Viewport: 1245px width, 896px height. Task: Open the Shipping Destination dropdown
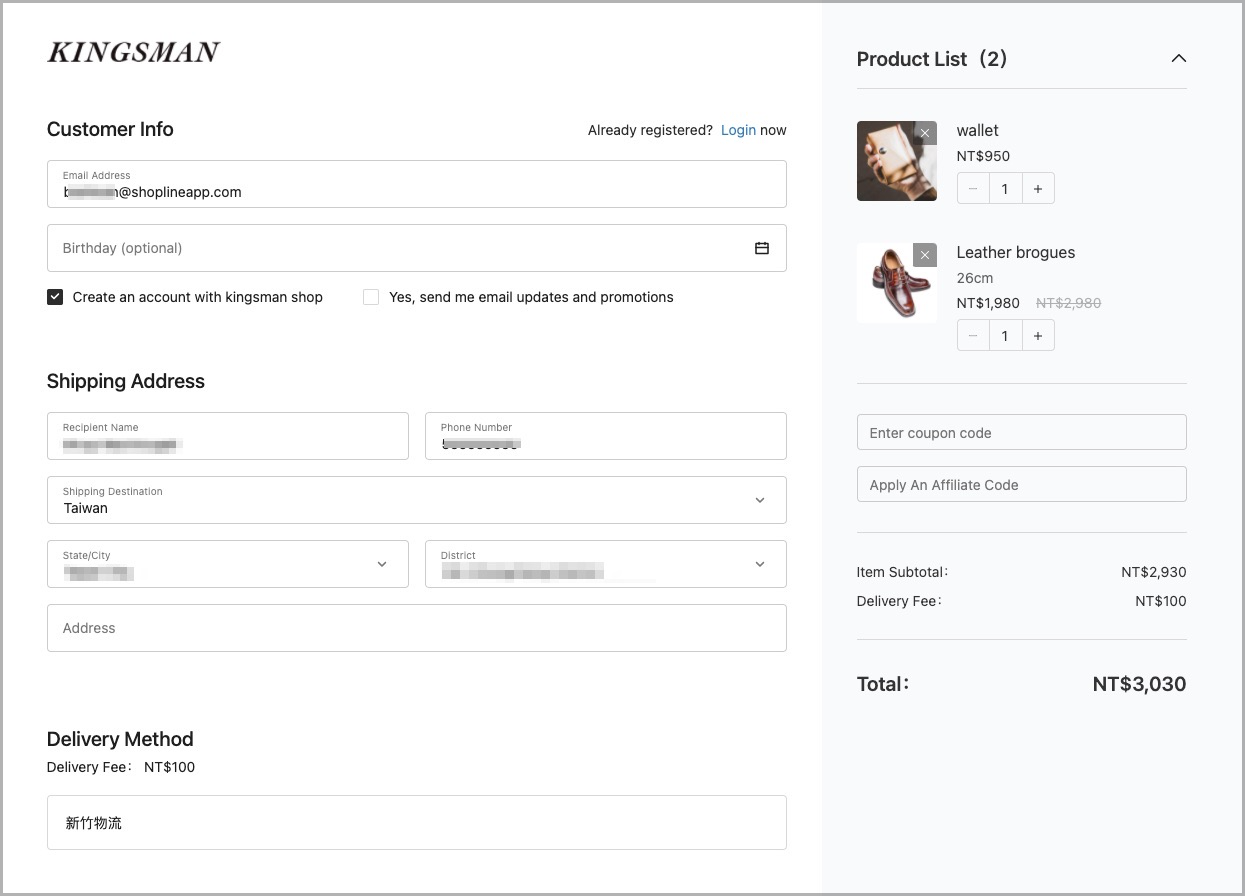pos(416,499)
